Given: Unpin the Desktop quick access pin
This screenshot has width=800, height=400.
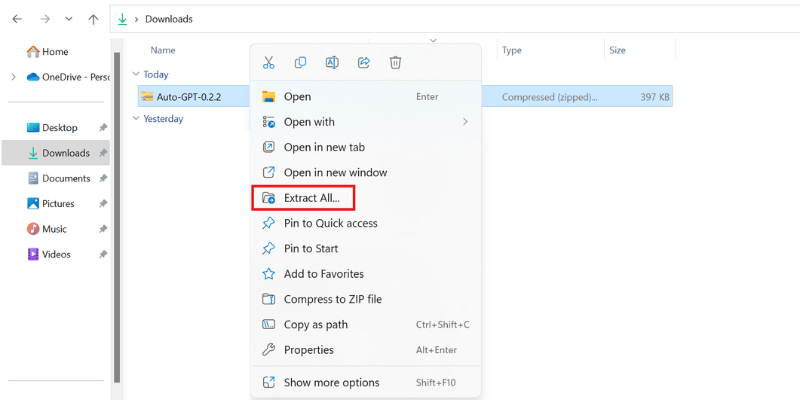Looking at the screenshot, I should pyautogui.click(x=103, y=128).
